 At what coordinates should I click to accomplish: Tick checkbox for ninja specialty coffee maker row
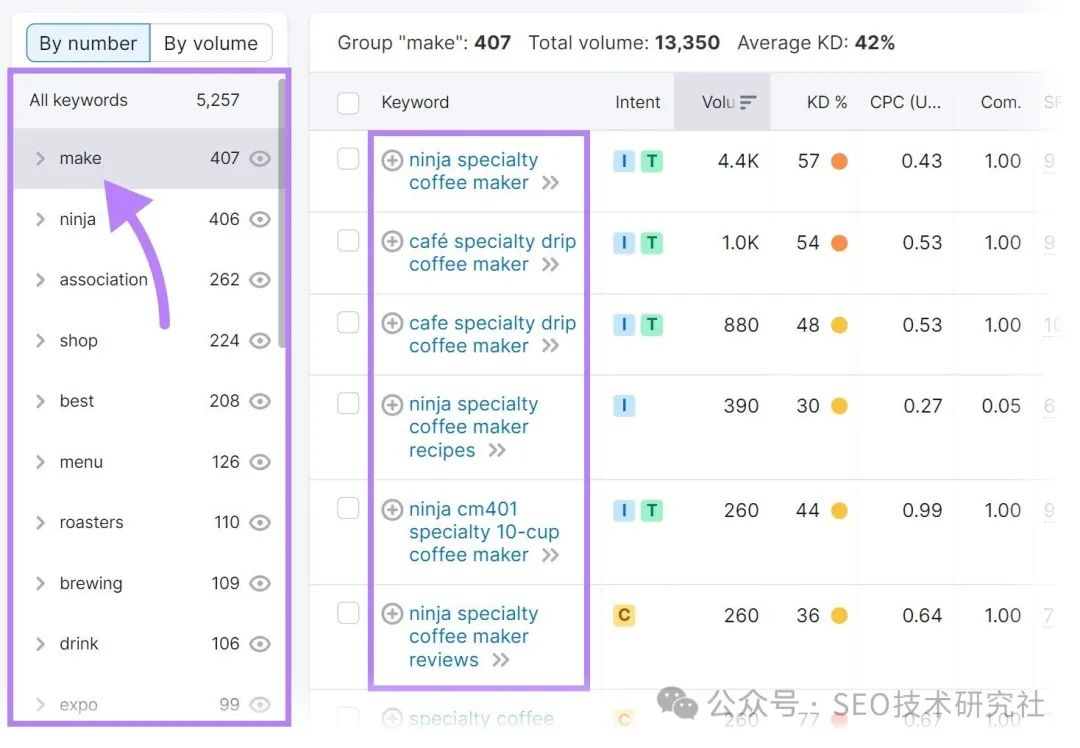coord(348,160)
